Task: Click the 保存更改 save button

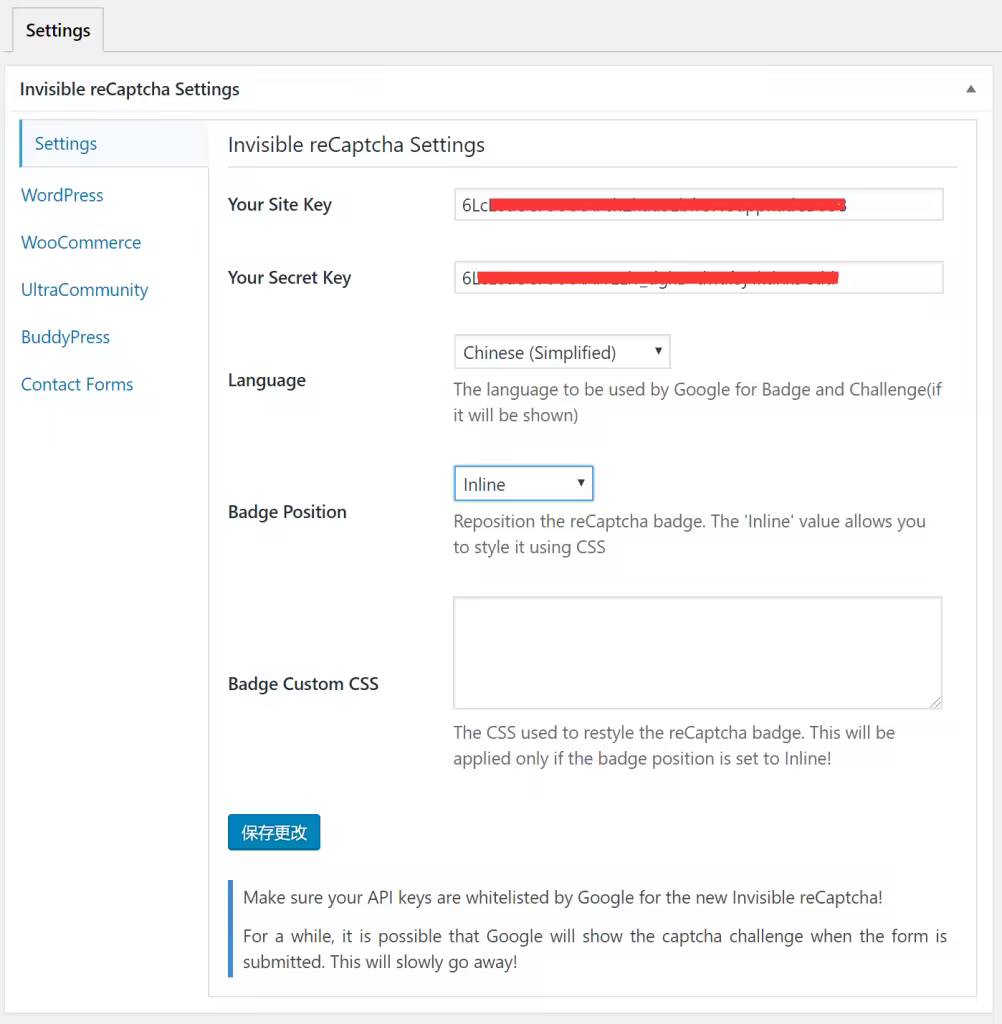Action: (274, 832)
